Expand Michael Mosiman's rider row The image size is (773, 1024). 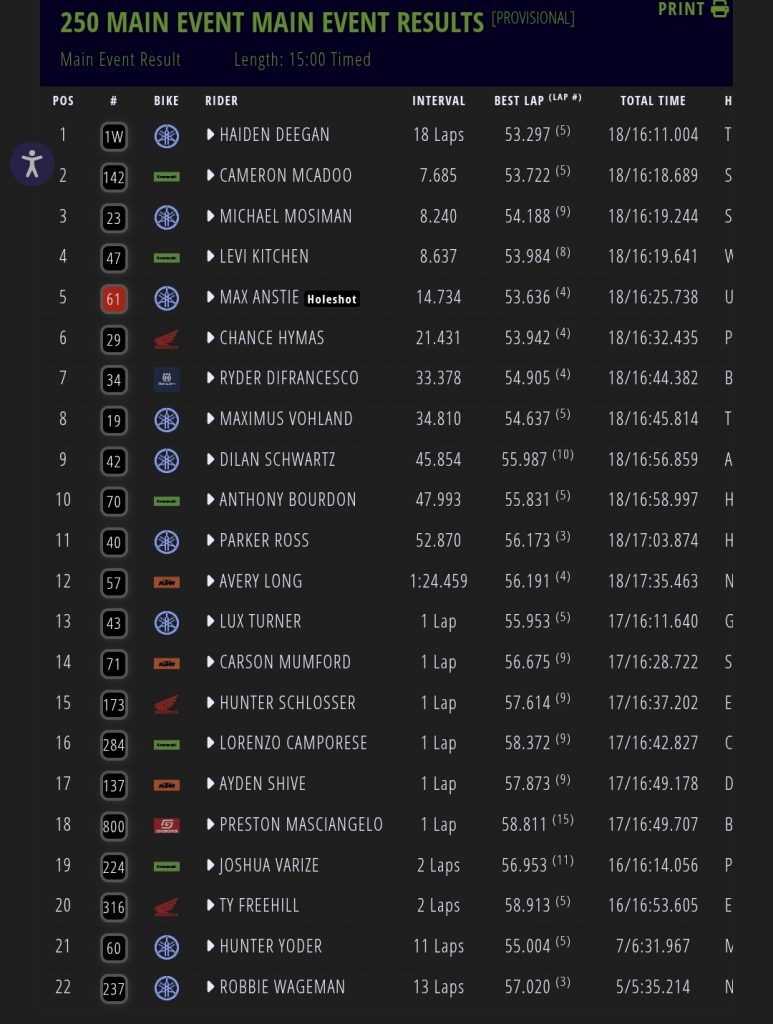211,216
